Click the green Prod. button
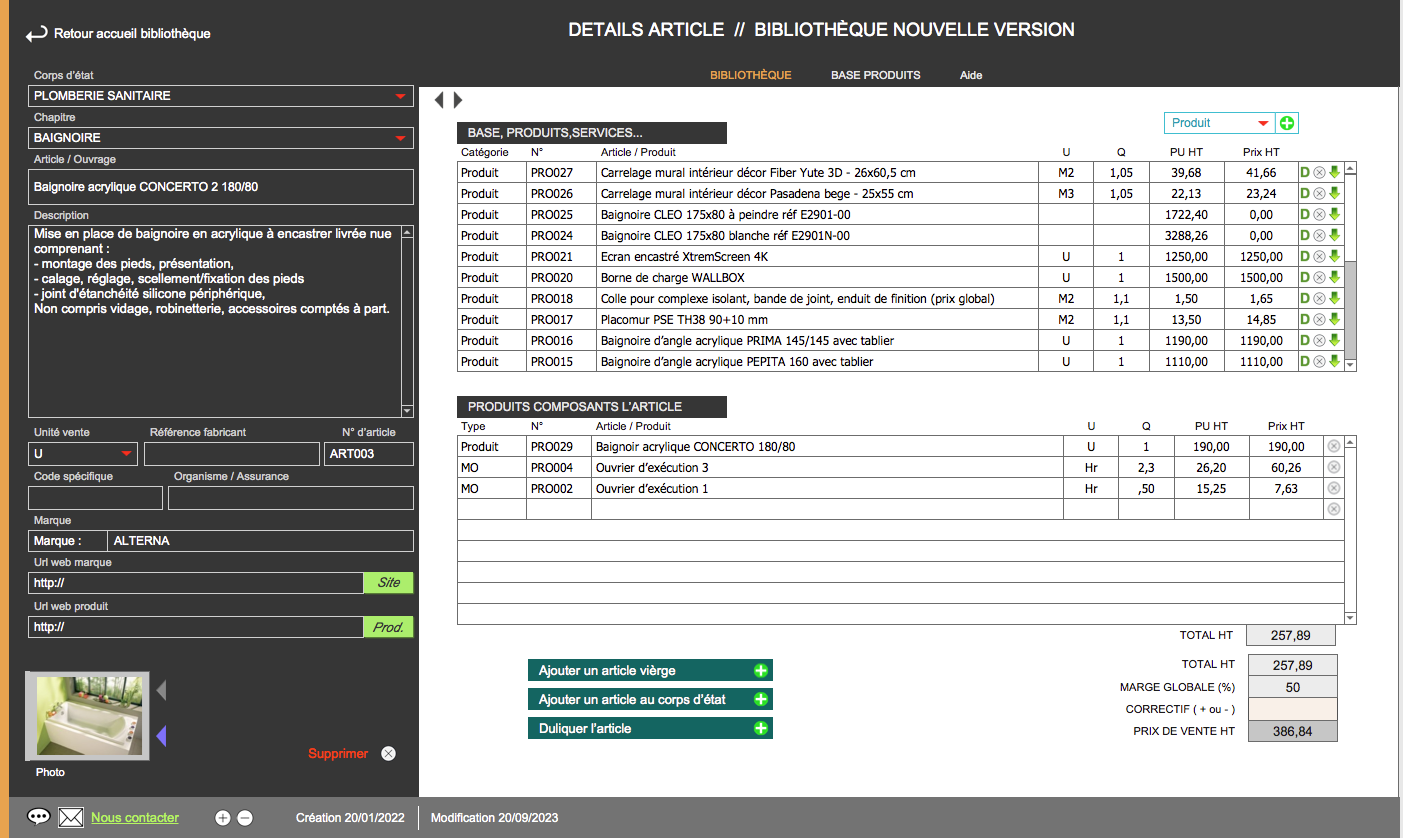This screenshot has height=838, width=1403. point(388,627)
